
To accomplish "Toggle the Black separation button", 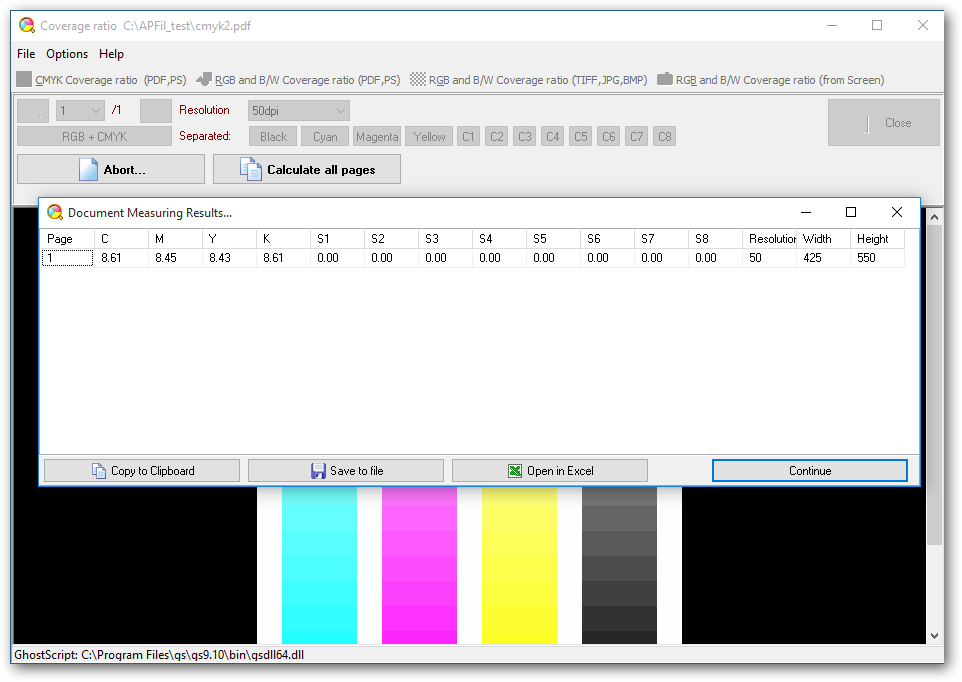I will [273, 137].
